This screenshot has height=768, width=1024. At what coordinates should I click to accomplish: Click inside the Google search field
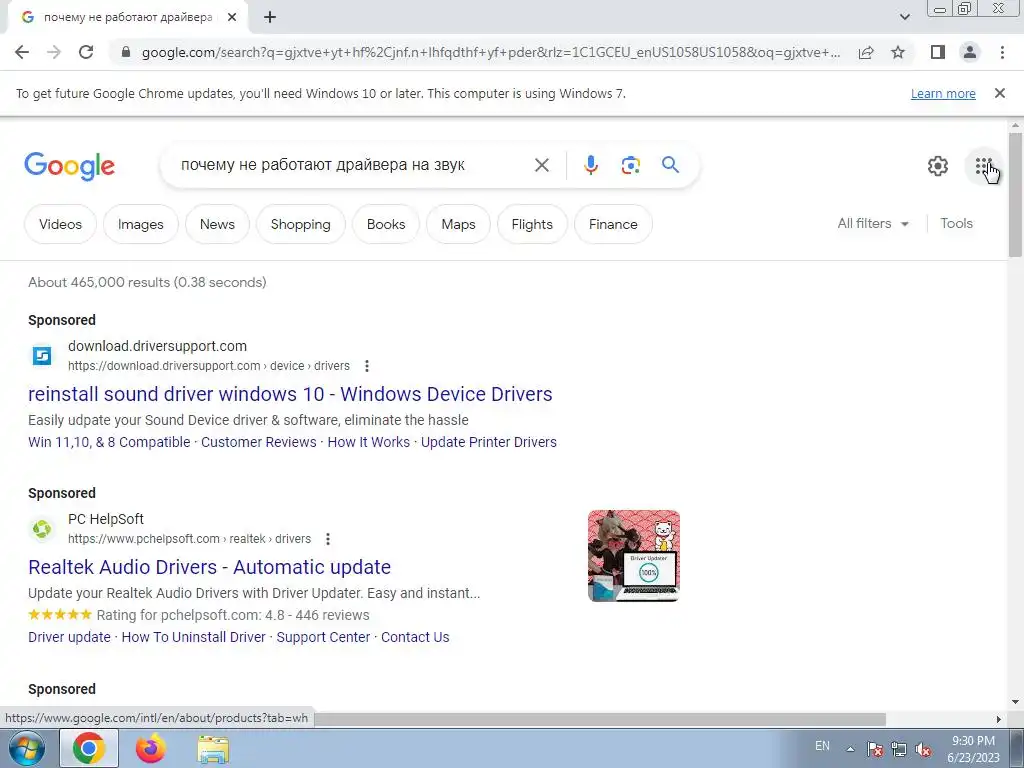353,165
